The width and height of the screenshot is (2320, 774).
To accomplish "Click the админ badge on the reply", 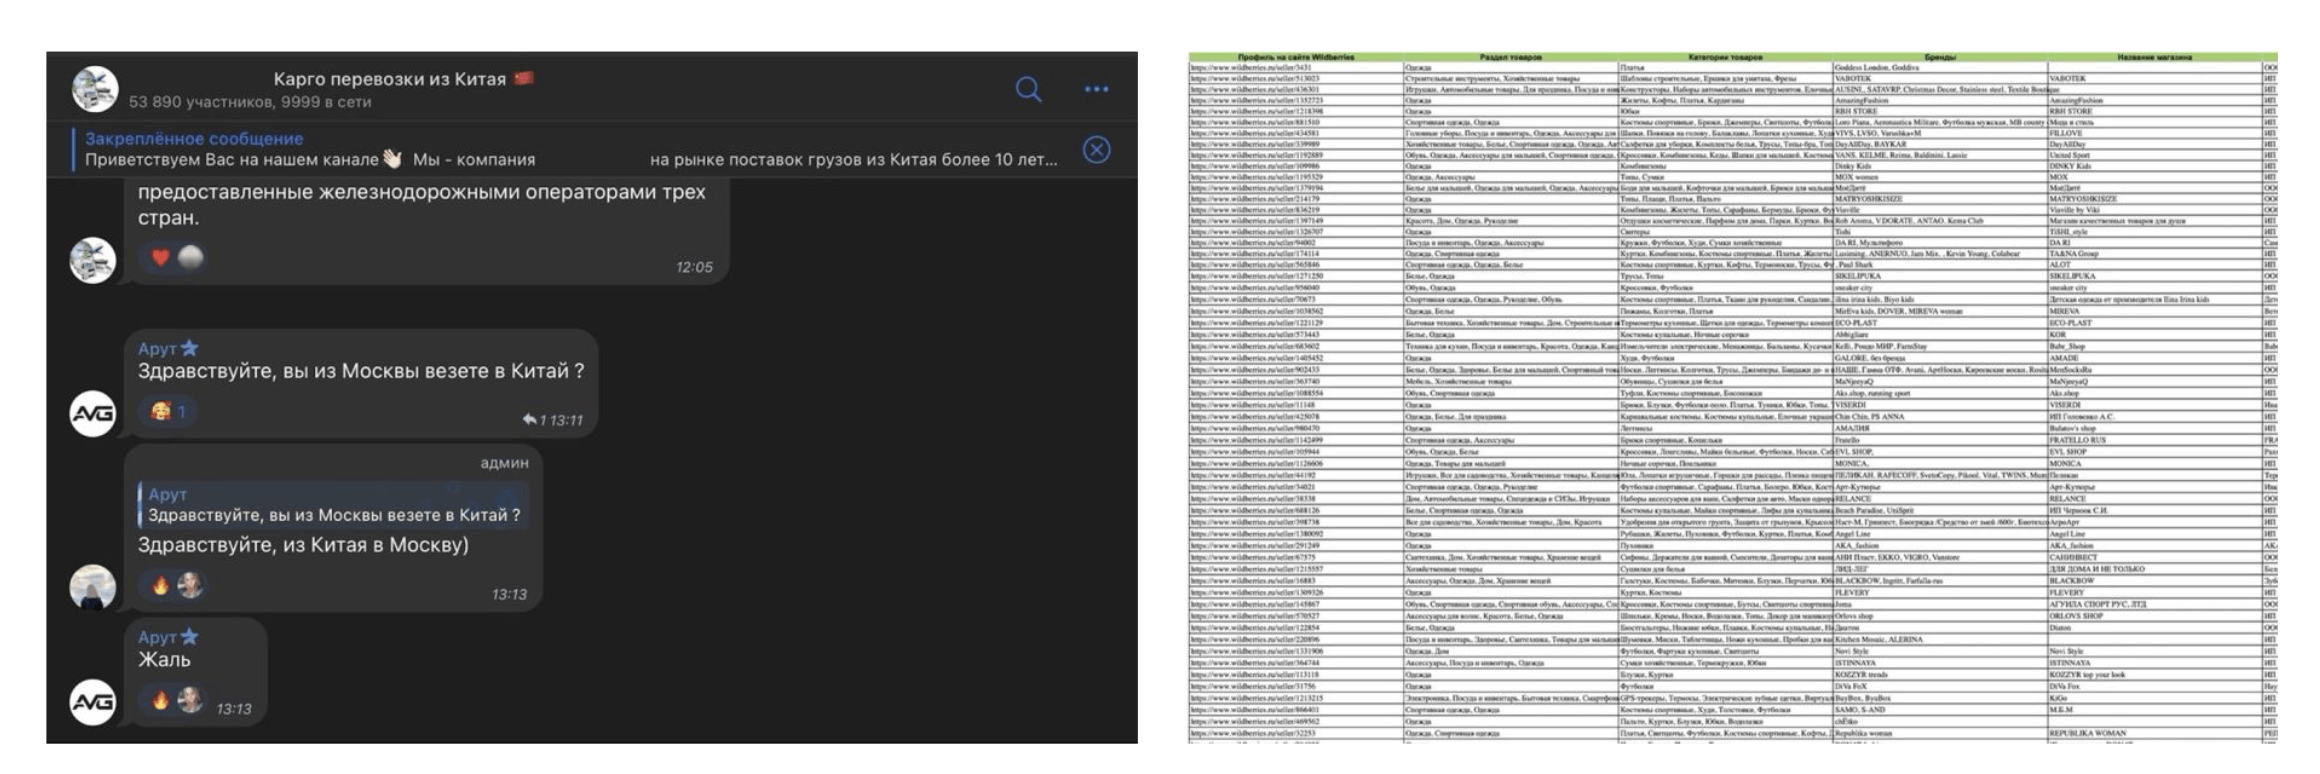I will (x=504, y=463).
